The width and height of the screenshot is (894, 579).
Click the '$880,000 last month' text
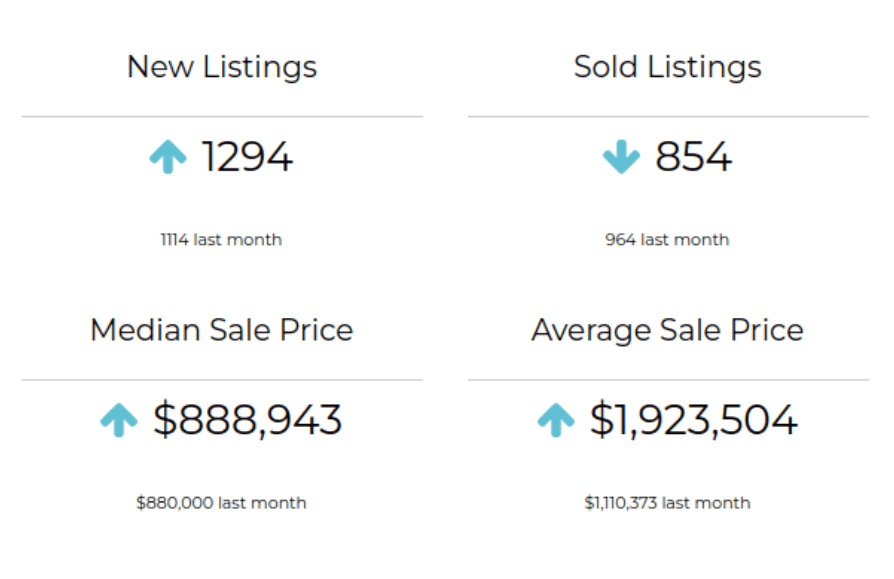(221, 503)
